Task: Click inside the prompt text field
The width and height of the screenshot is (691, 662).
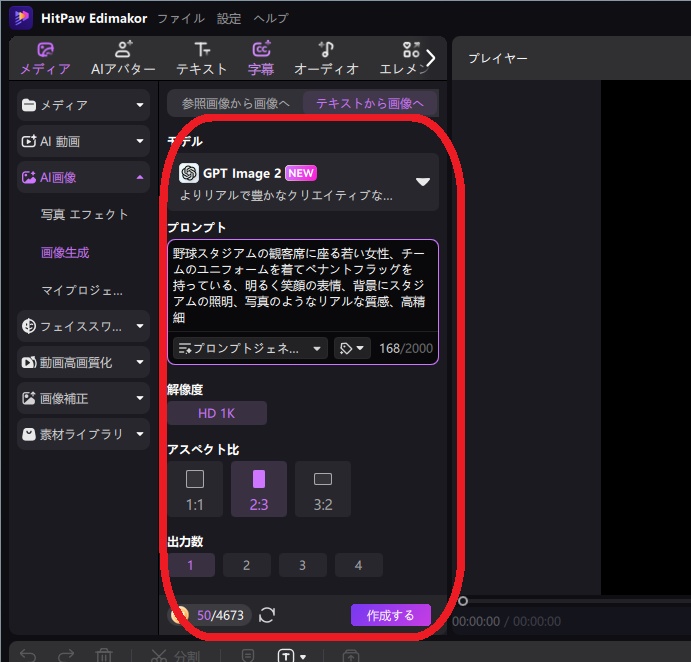Action: pos(303,286)
